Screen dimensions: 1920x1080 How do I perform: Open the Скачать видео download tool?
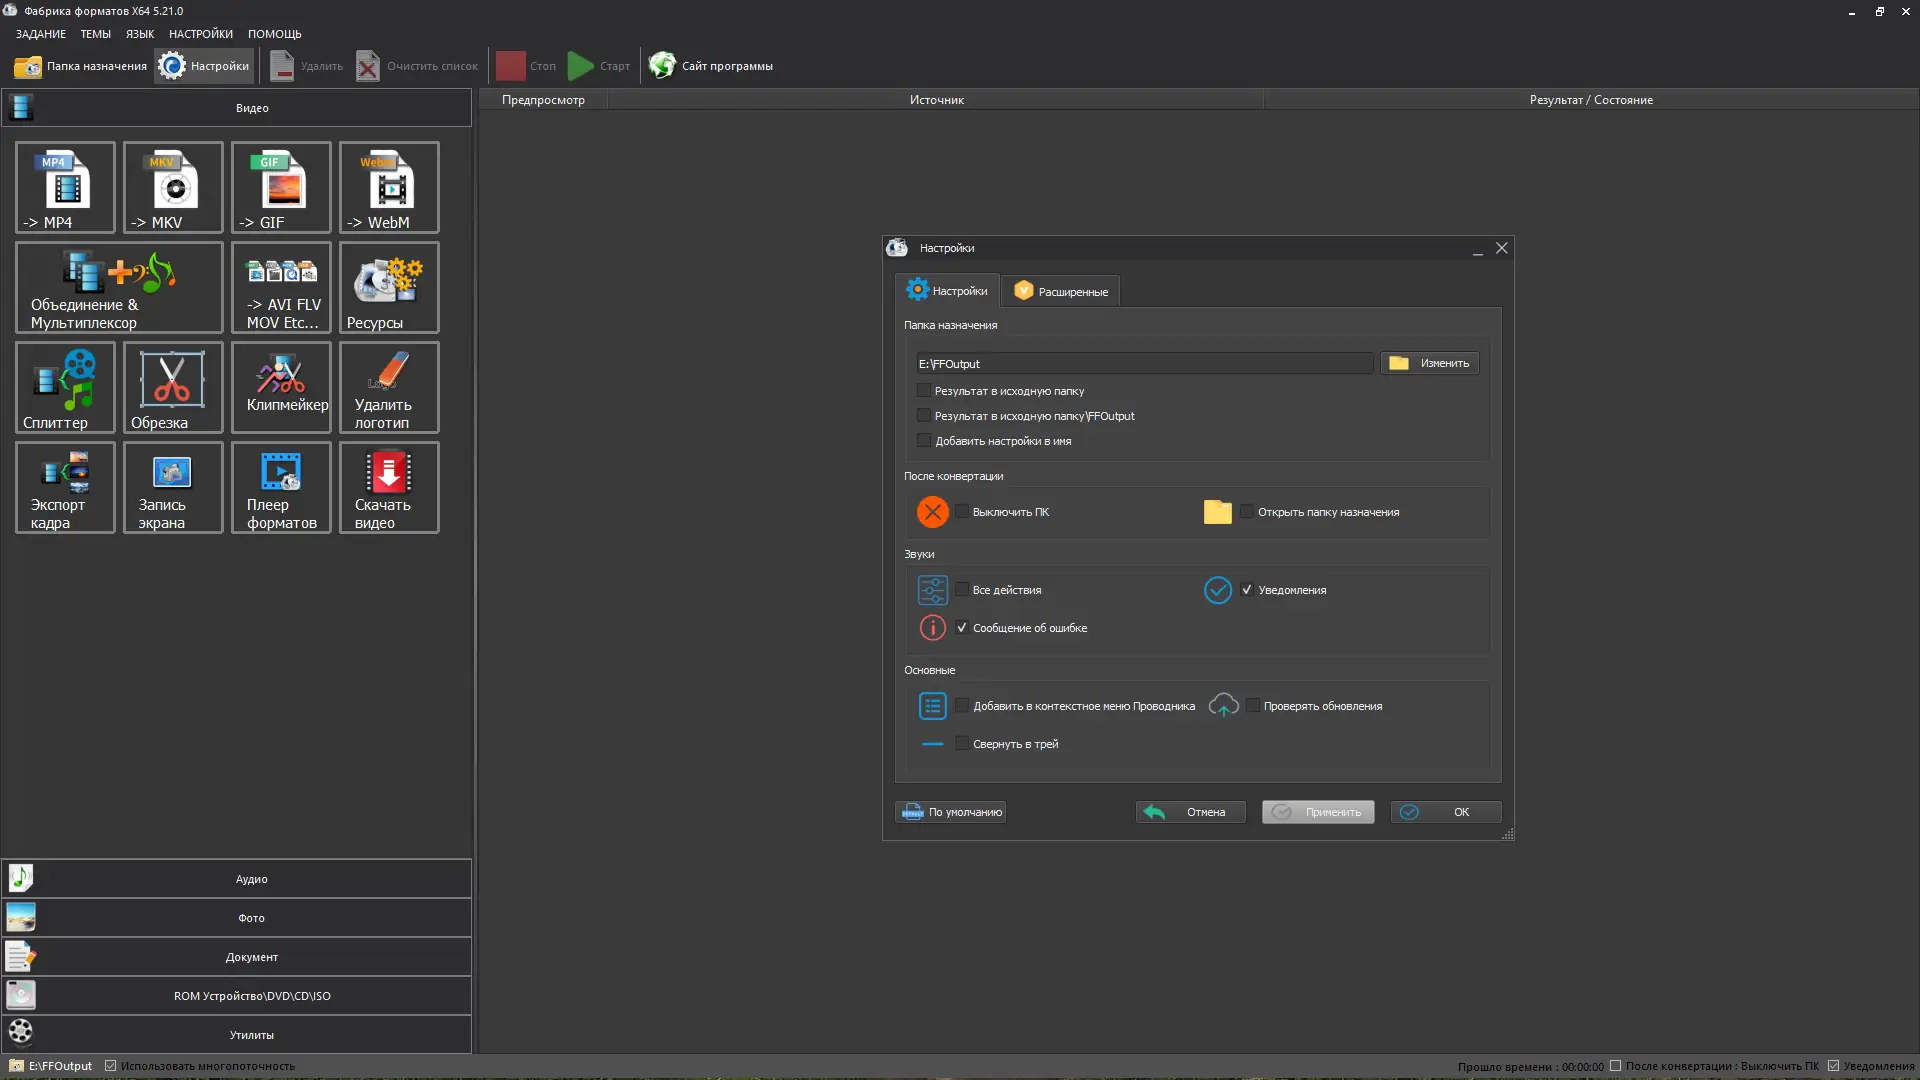click(x=389, y=487)
